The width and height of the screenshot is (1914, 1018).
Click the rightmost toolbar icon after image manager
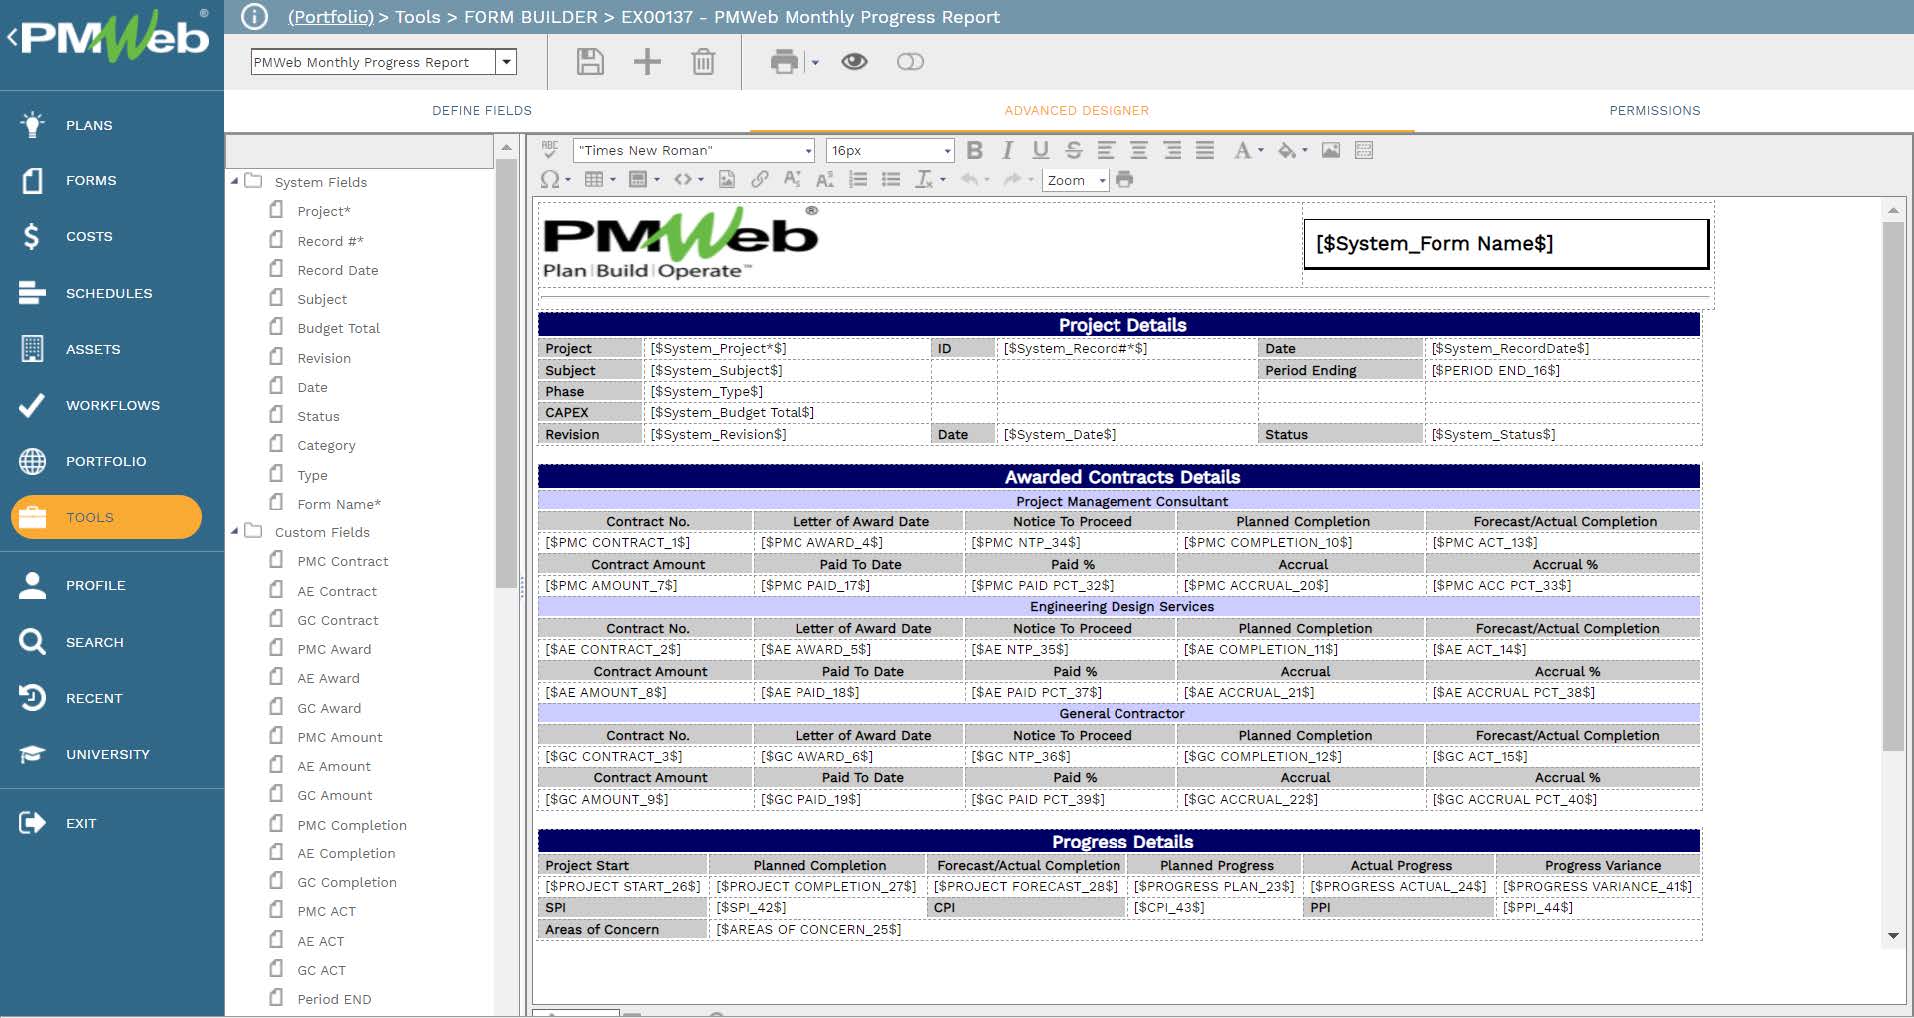tap(1364, 150)
